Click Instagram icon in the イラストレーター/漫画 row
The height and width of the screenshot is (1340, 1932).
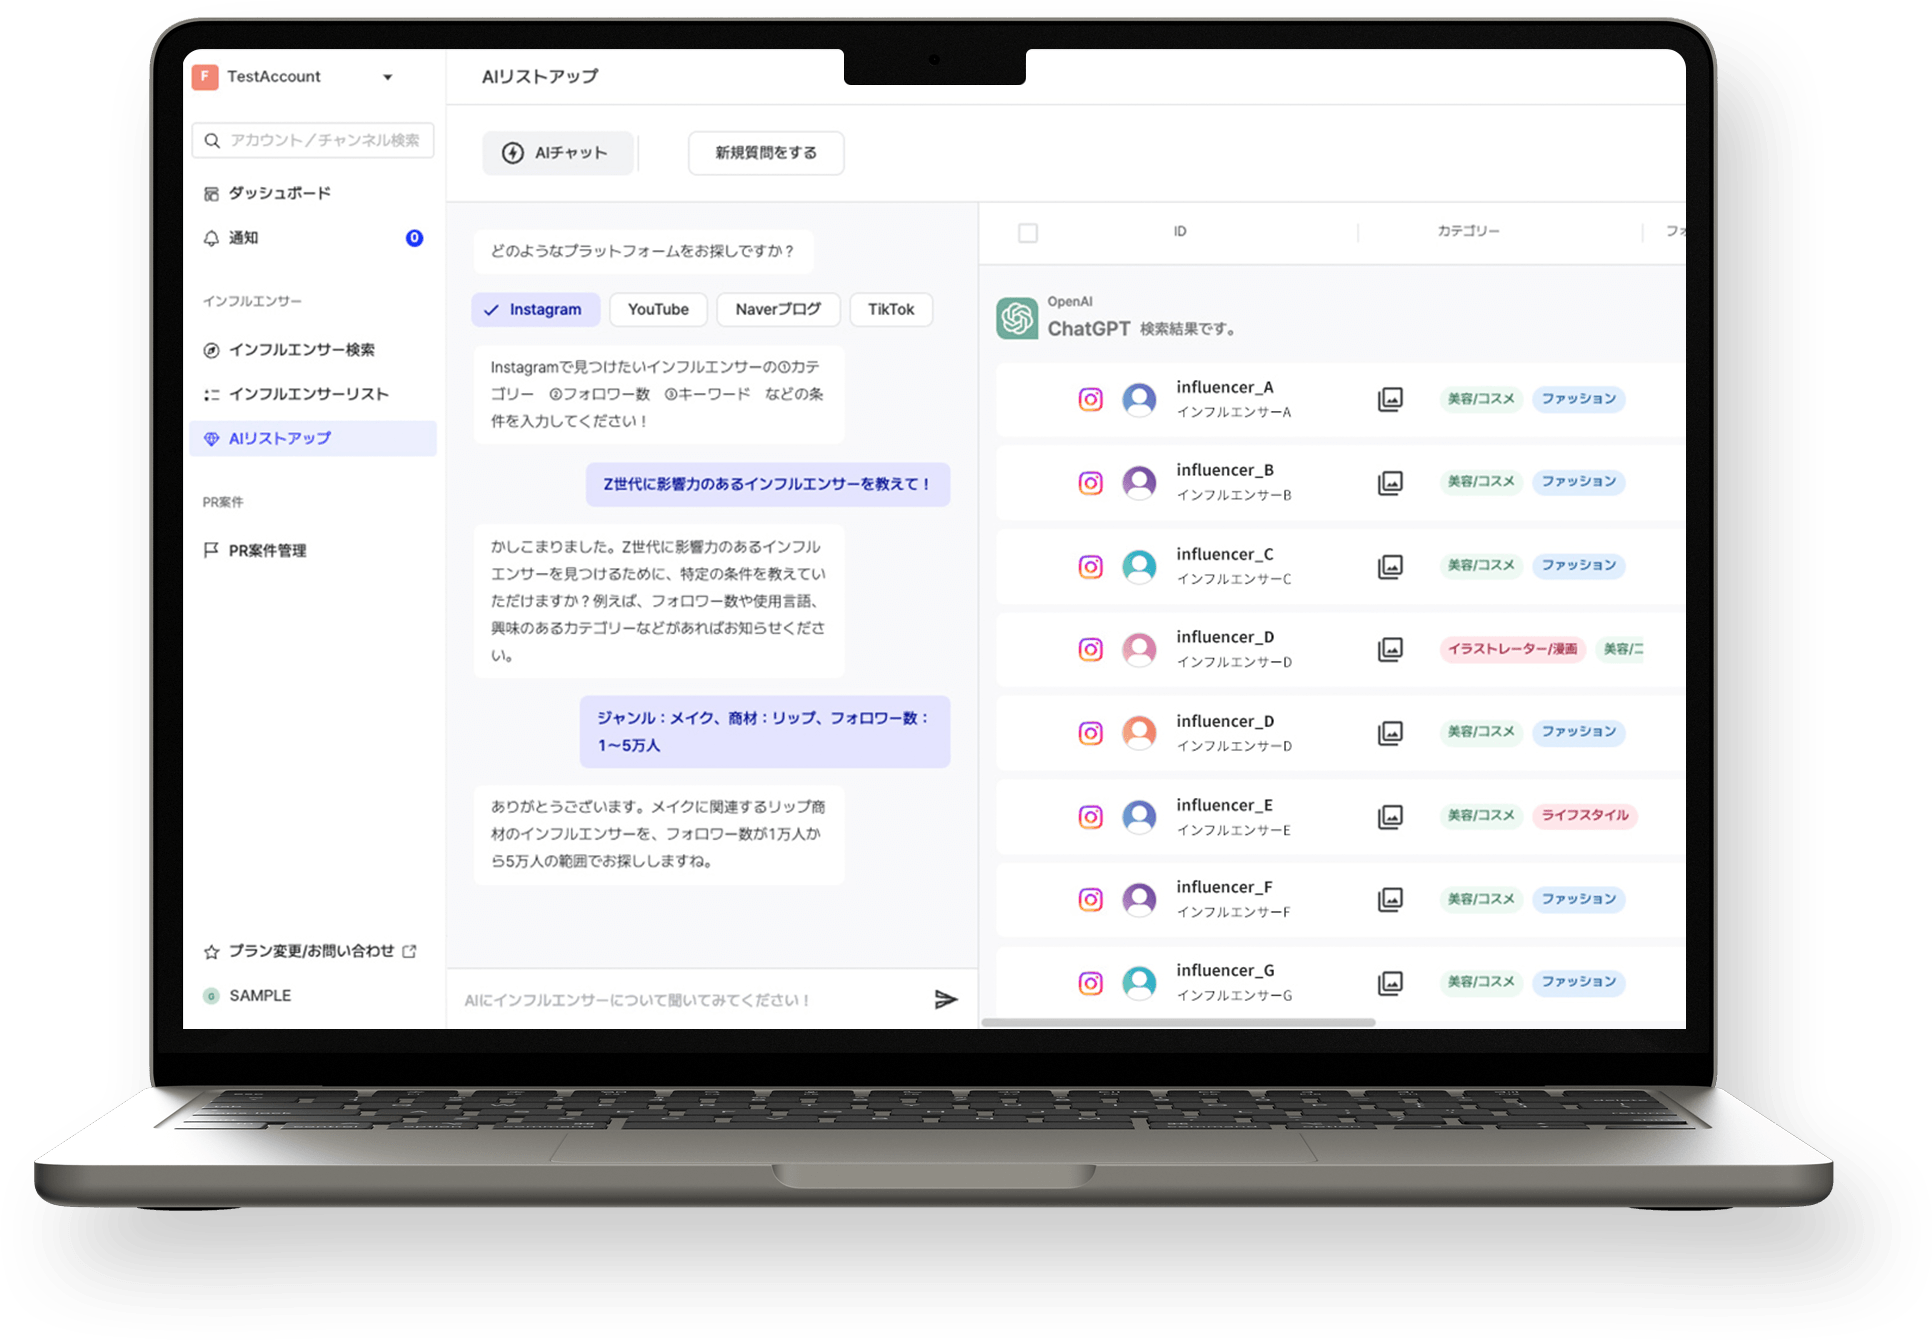pos(1091,650)
